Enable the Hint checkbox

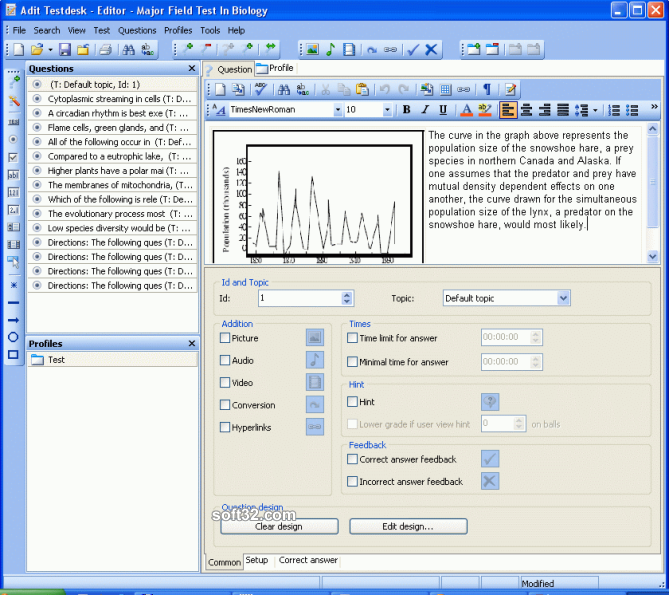click(x=352, y=401)
